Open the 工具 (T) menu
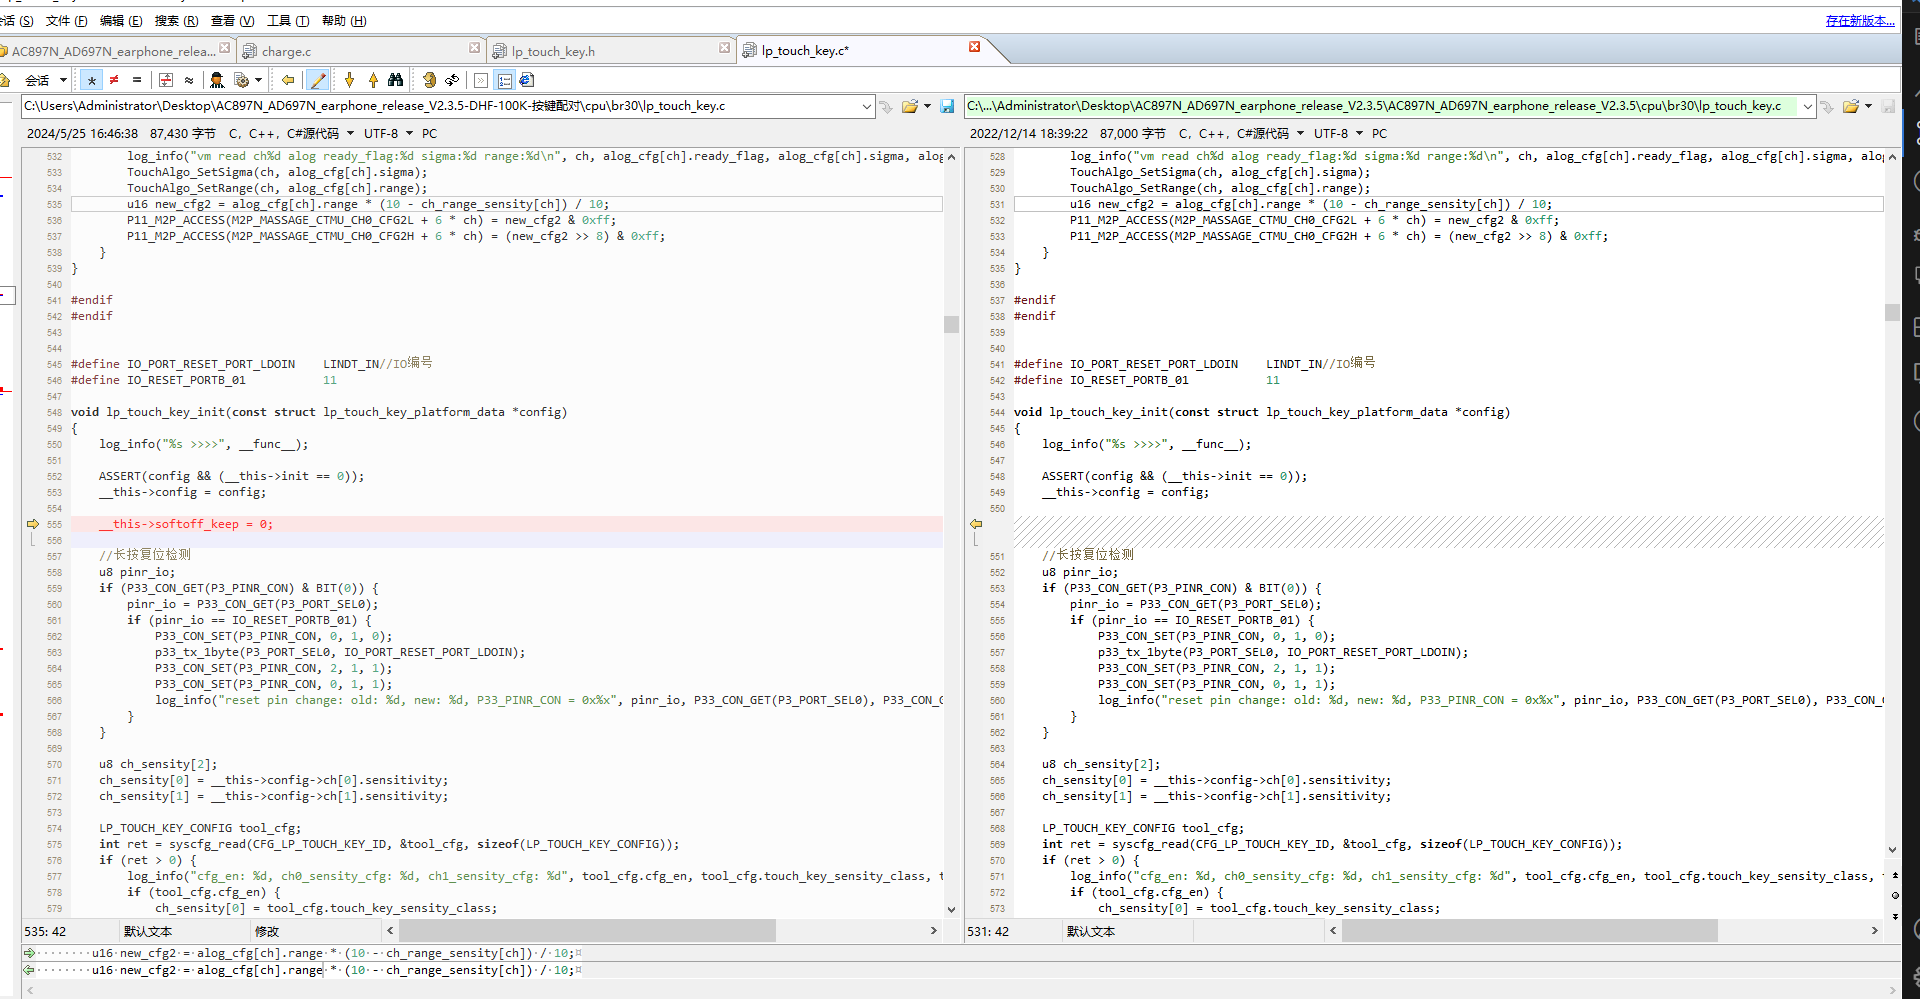 [288, 21]
